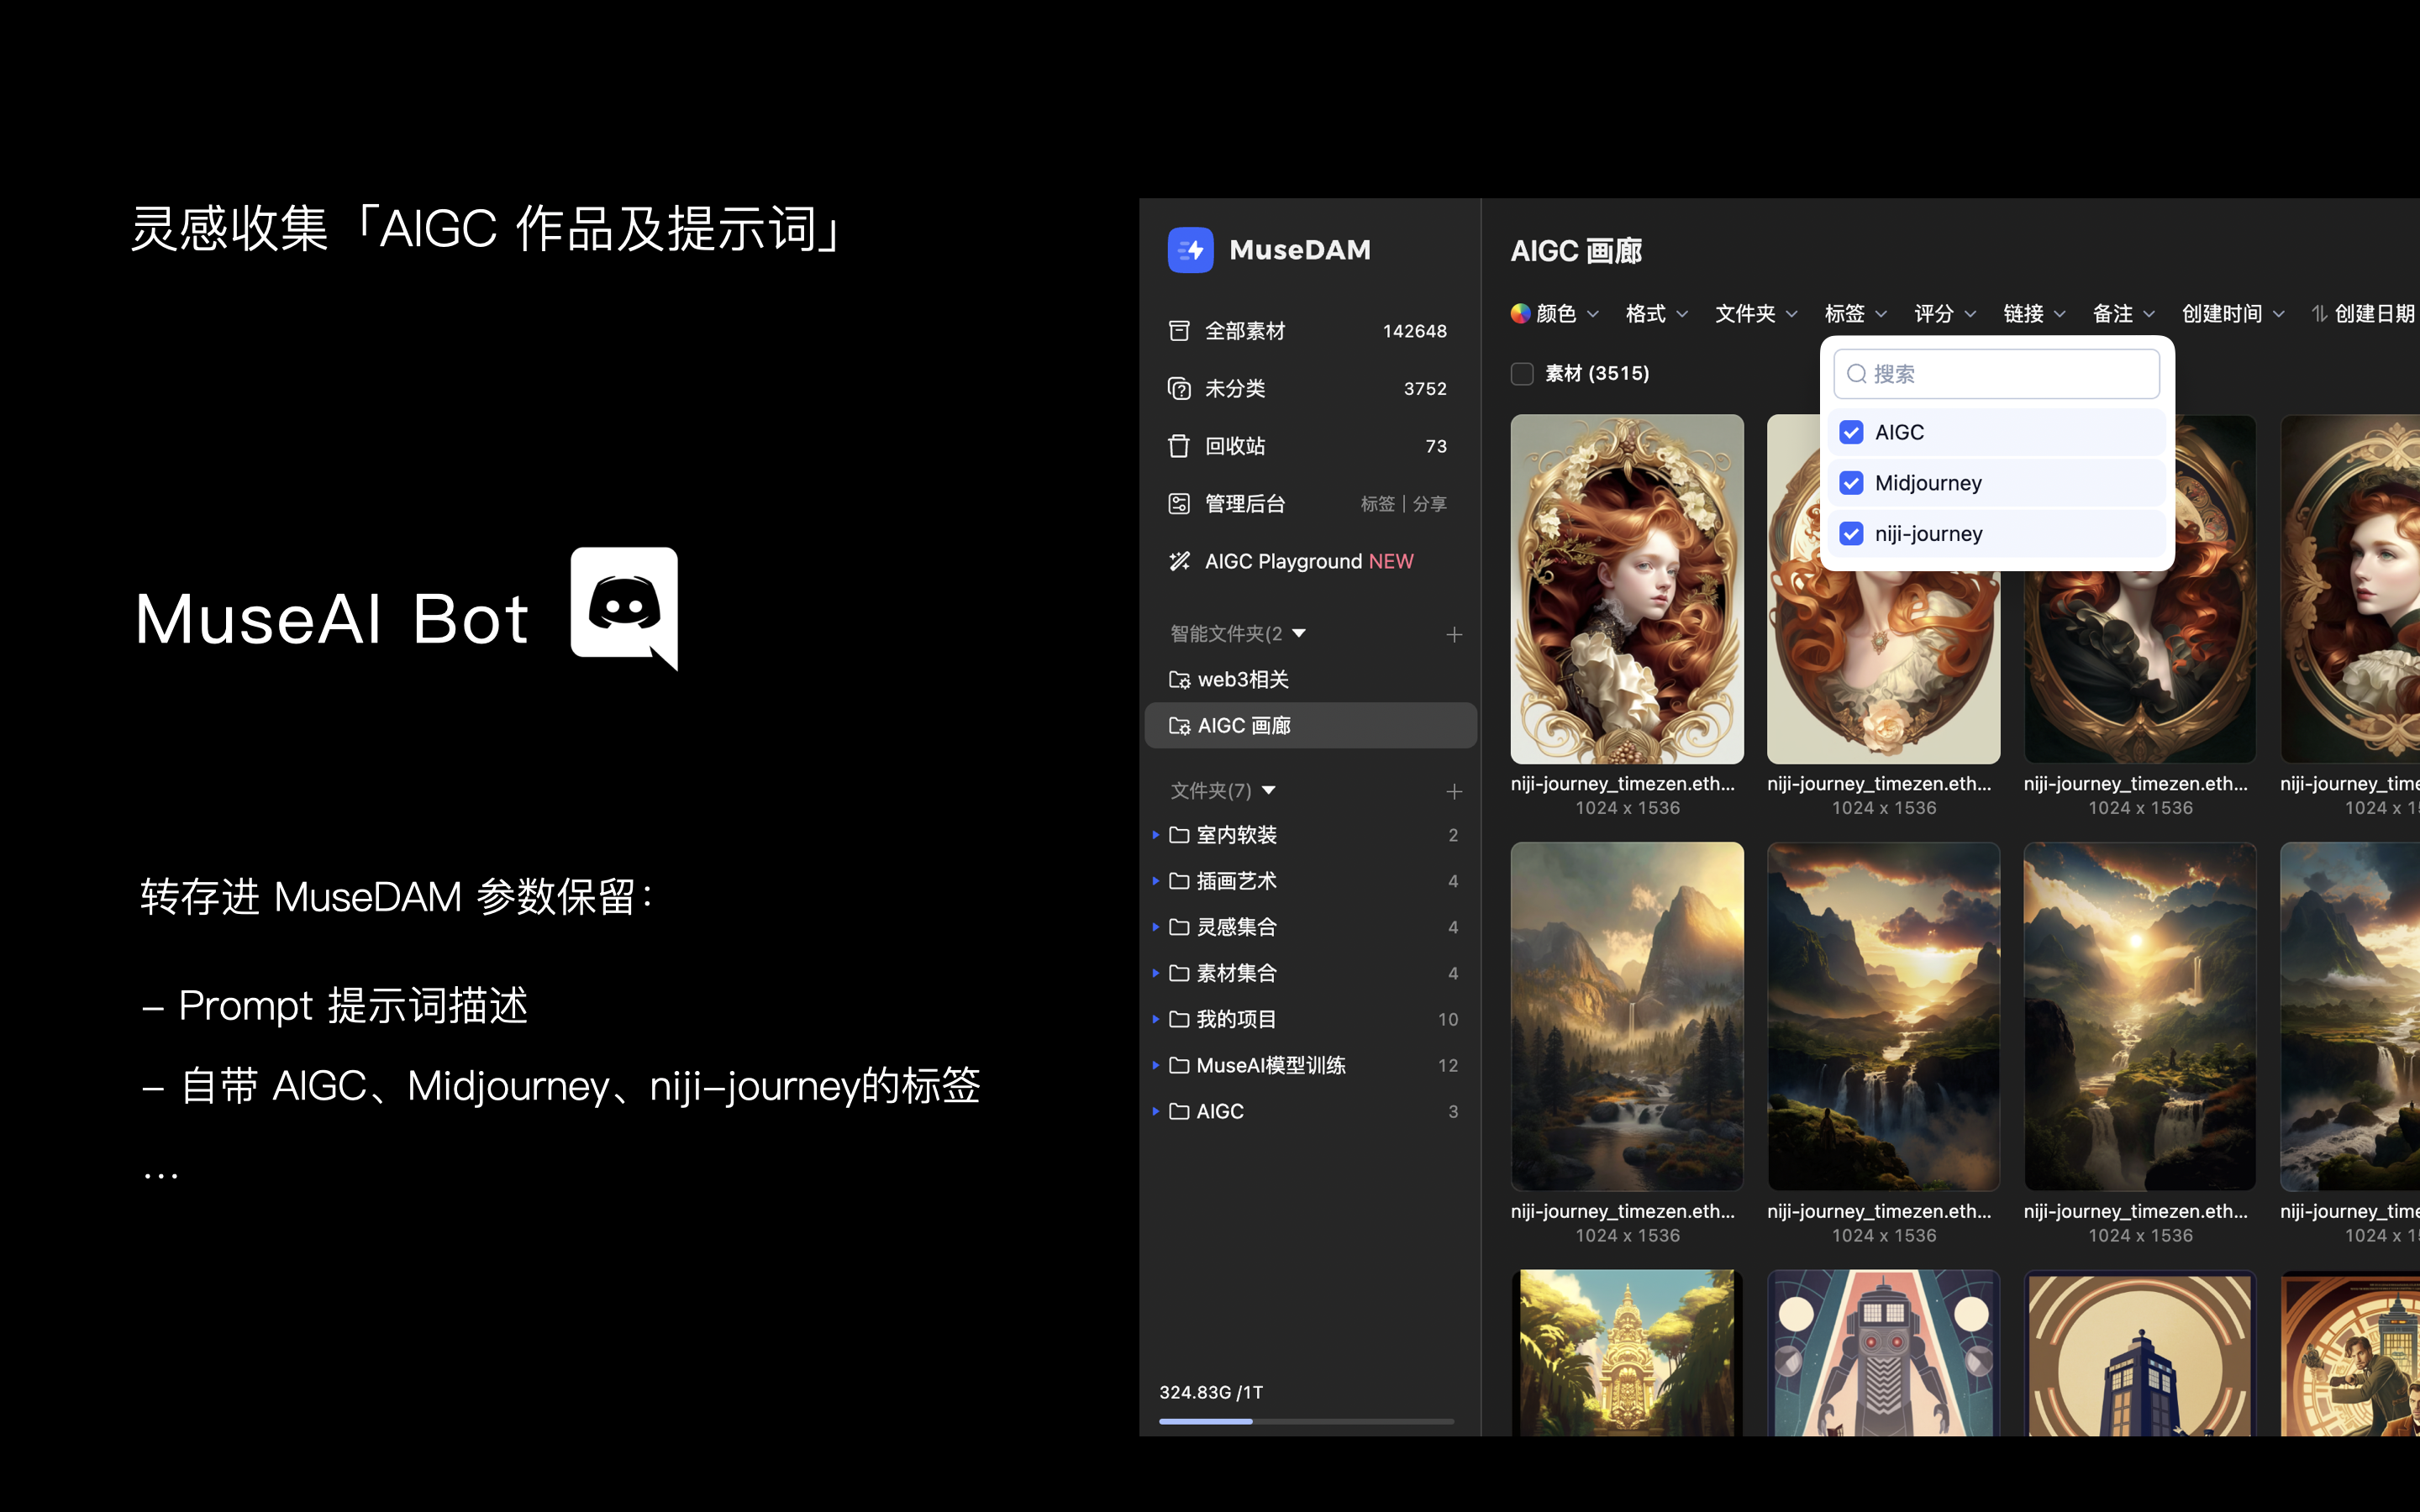The image size is (2420, 1512).
Task: Click the AIGC folder icon in sidebar
Action: pyautogui.click(x=1179, y=1111)
